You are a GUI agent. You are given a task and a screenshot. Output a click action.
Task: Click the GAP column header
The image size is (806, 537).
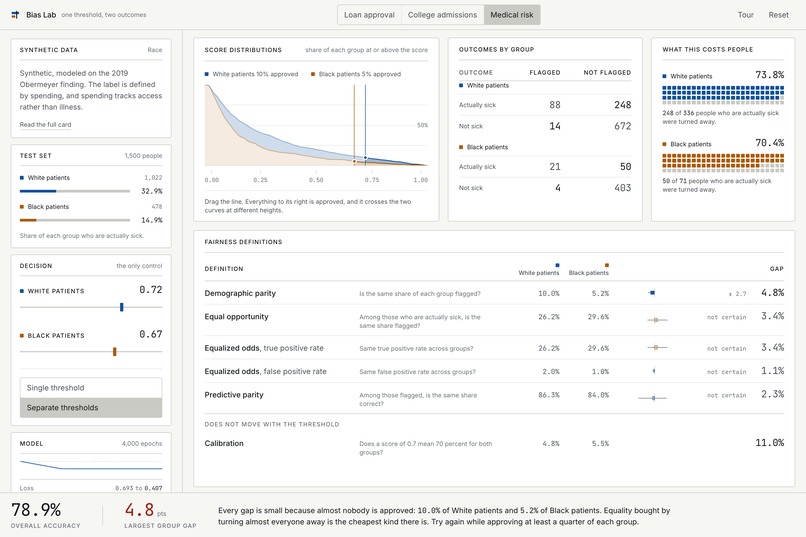pyautogui.click(x=777, y=269)
